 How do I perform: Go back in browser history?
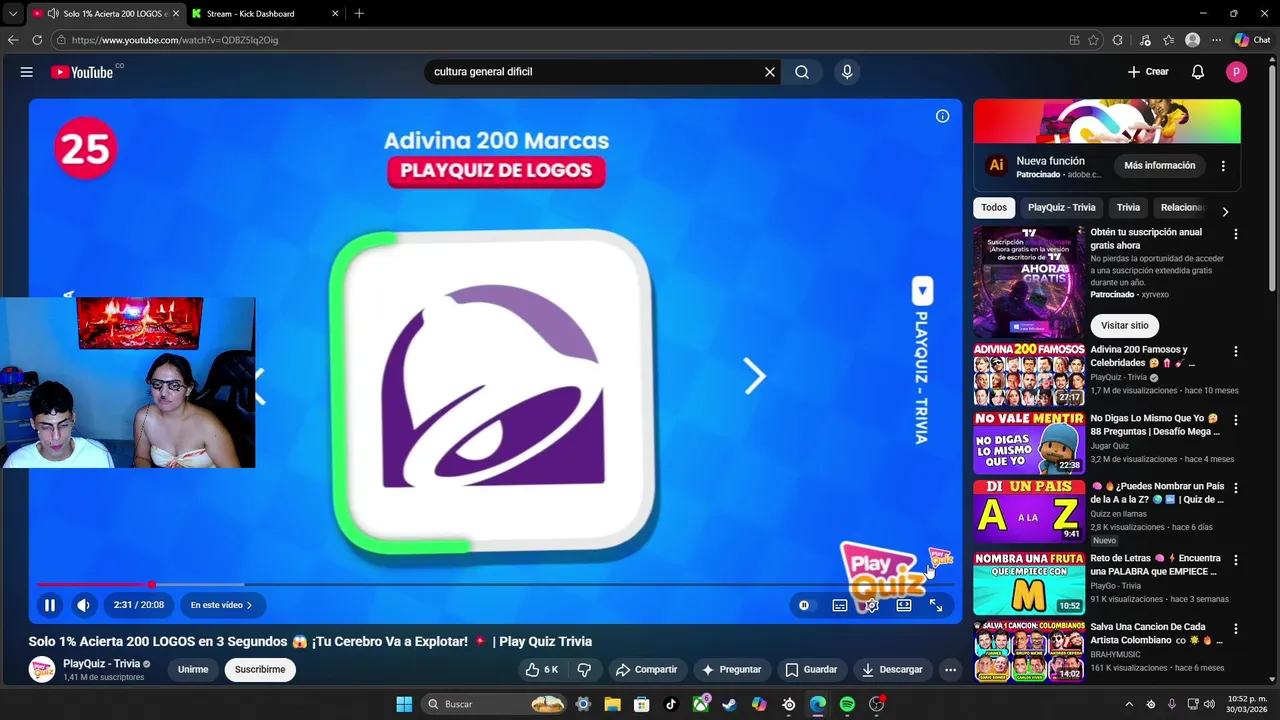(13, 40)
